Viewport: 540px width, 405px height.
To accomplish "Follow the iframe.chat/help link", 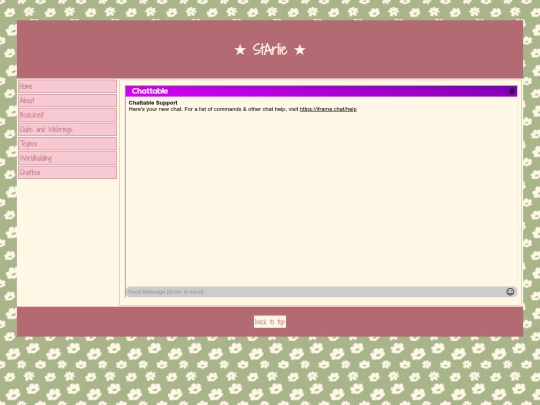I will pyautogui.click(x=328, y=109).
